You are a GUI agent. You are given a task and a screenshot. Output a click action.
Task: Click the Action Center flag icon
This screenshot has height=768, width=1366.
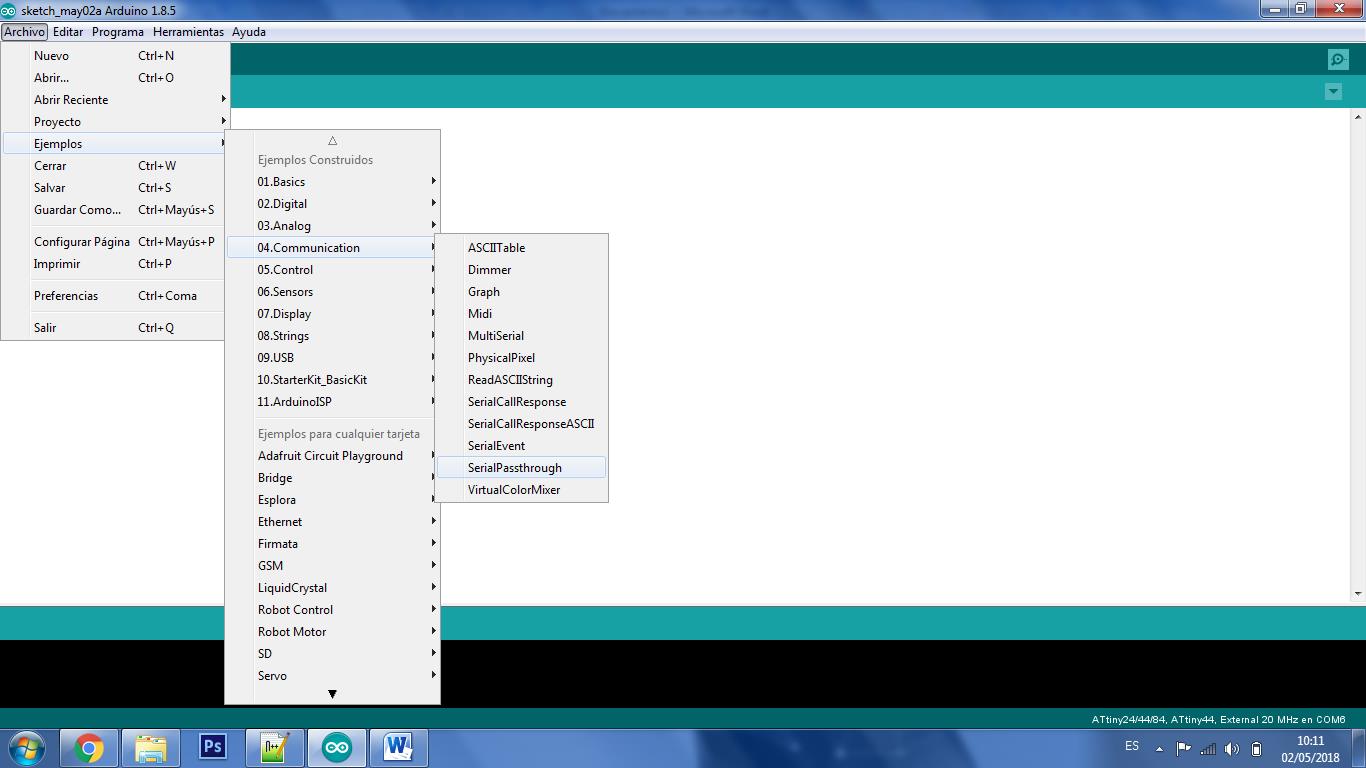1183,749
